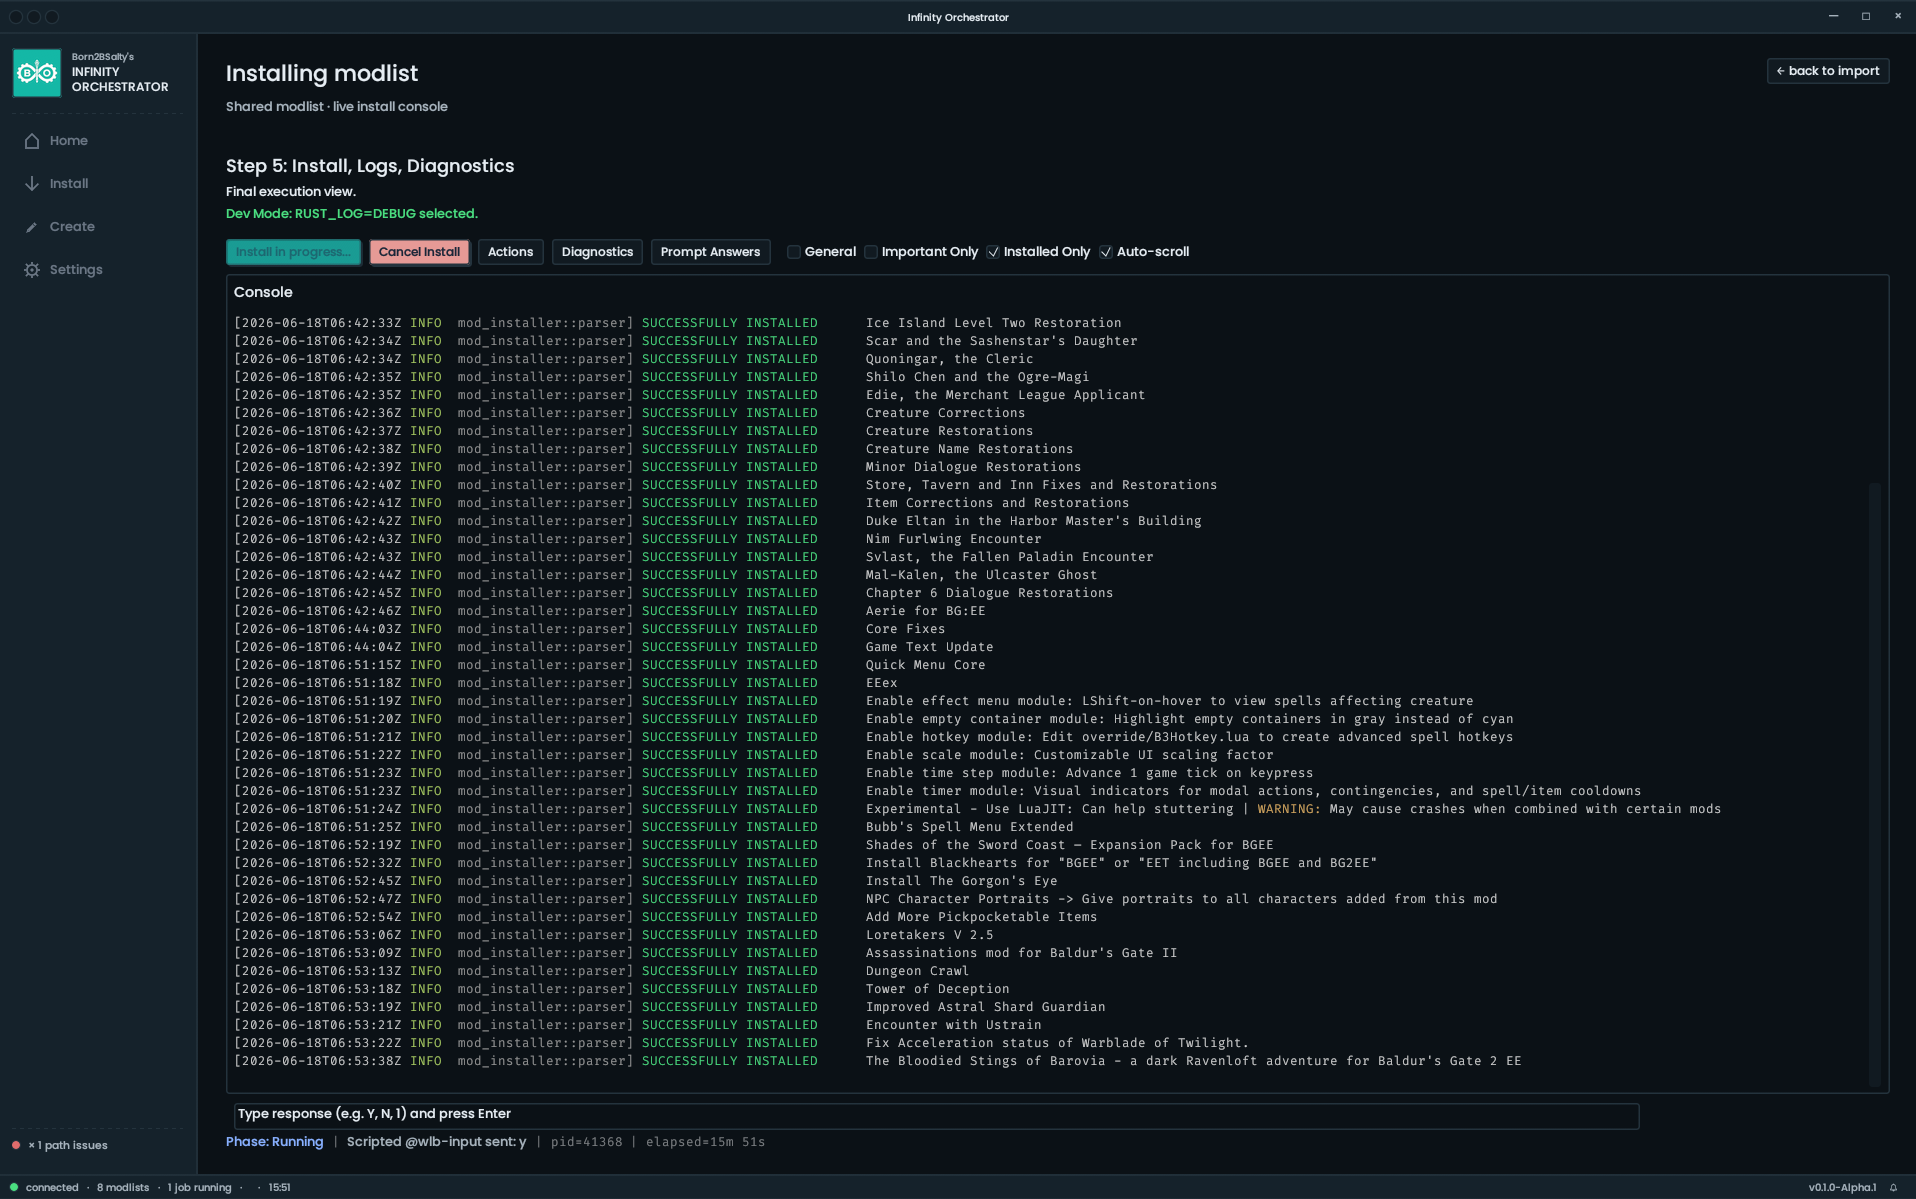Click the '1 job running' status entry
The image size is (1916, 1199).
(x=199, y=1188)
